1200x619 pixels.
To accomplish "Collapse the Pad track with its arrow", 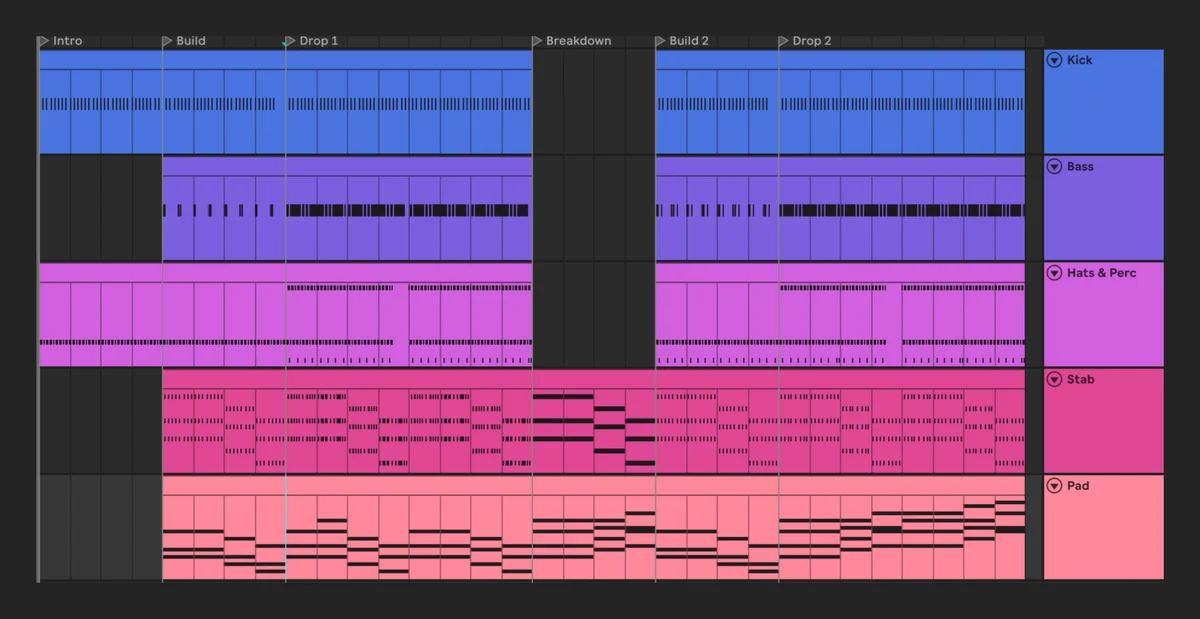I will 1054,486.
